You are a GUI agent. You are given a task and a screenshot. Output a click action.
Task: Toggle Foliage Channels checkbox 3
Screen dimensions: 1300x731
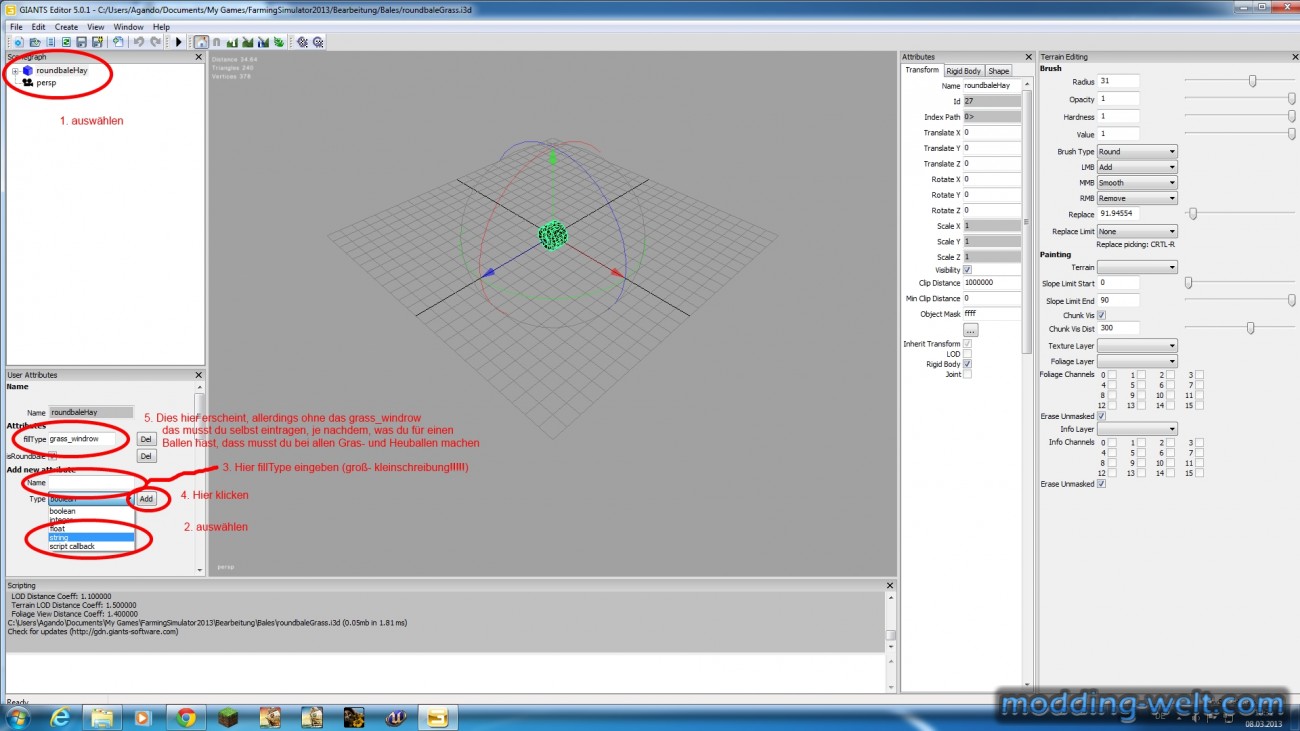tap(1200, 374)
